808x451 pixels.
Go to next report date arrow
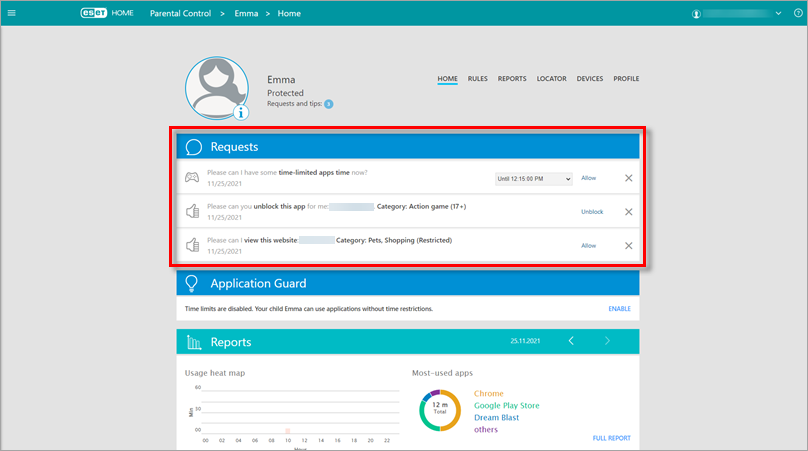[x=607, y=341]
